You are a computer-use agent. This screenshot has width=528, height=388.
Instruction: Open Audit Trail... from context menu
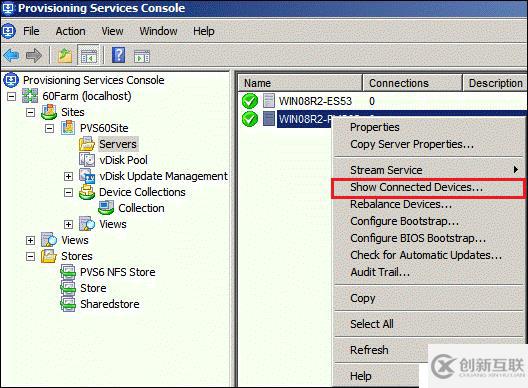pos(380,272)
